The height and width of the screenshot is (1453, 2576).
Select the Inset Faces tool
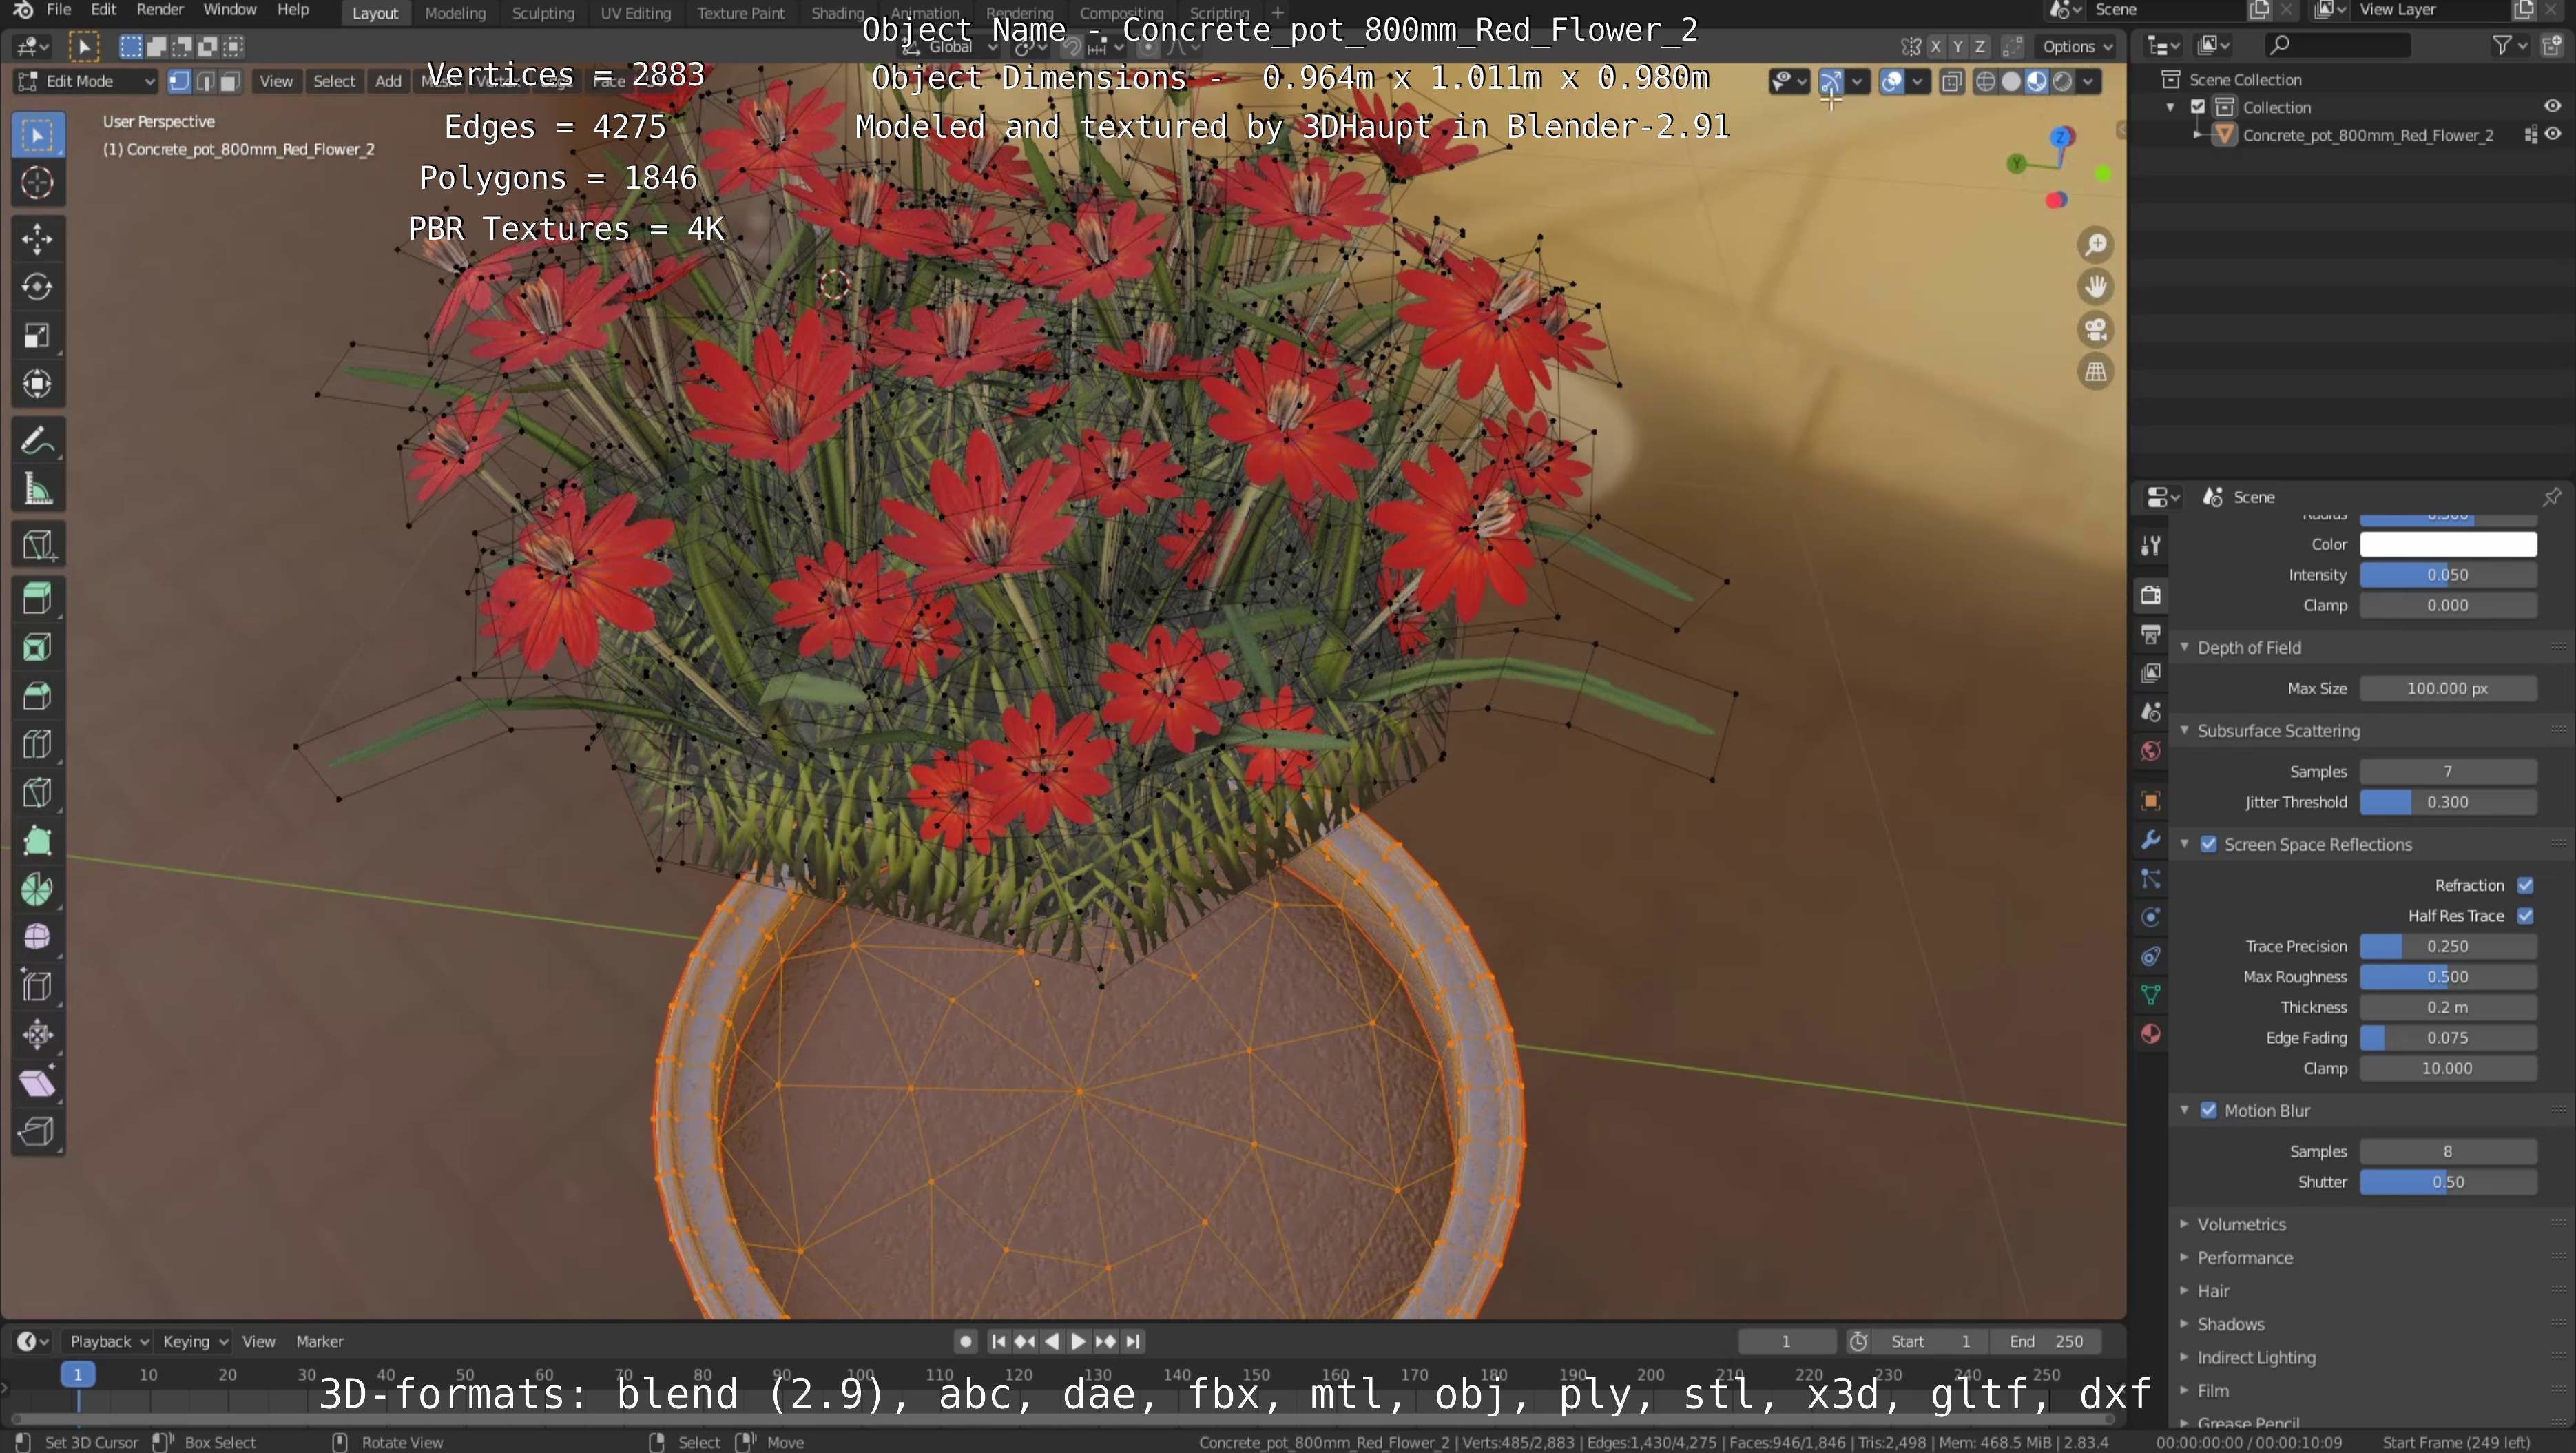pyautogui.click(x=37, y=647)
